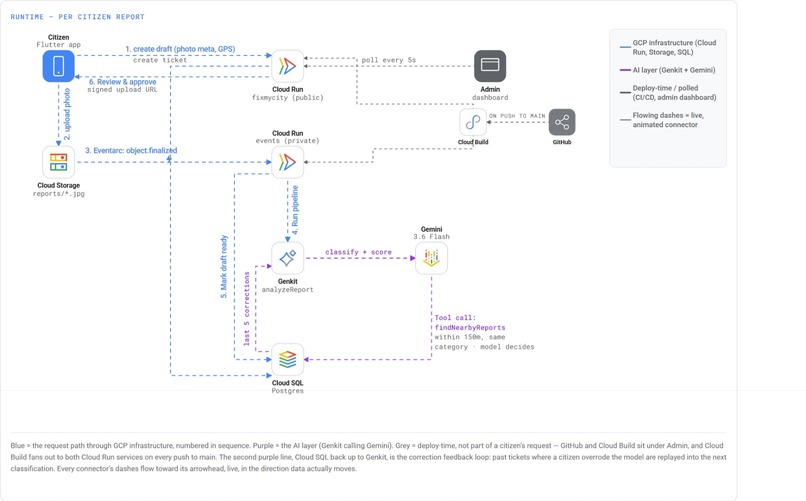
Task: Click the 'create ticket' label
Action: [x=160, y=60]
